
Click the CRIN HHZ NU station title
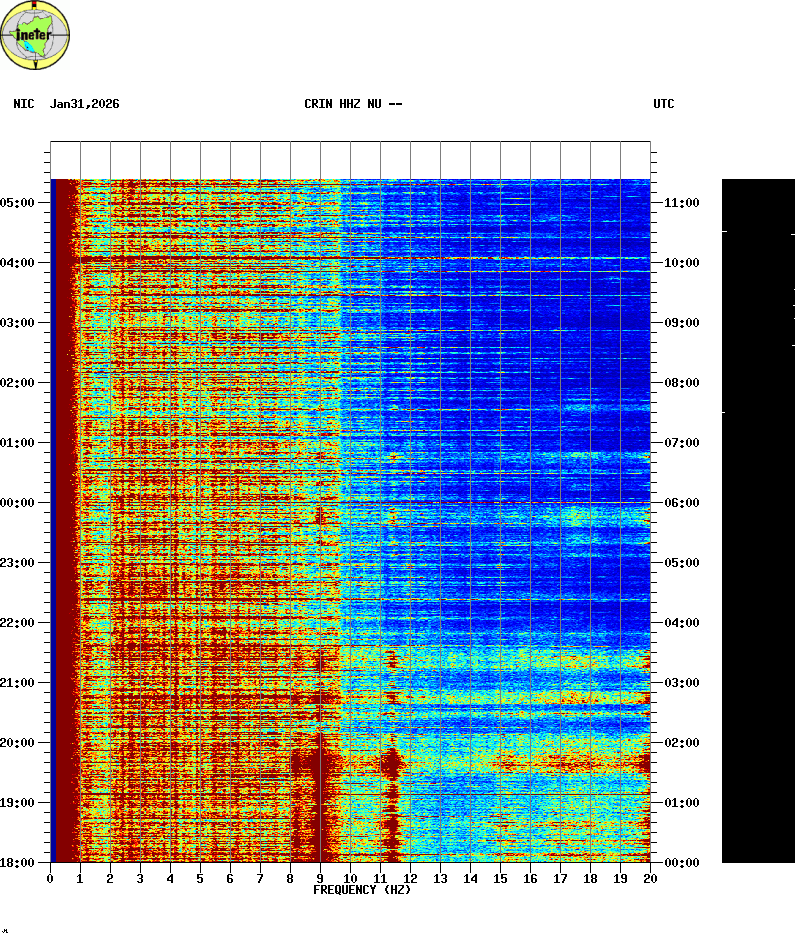pos(353,104)
